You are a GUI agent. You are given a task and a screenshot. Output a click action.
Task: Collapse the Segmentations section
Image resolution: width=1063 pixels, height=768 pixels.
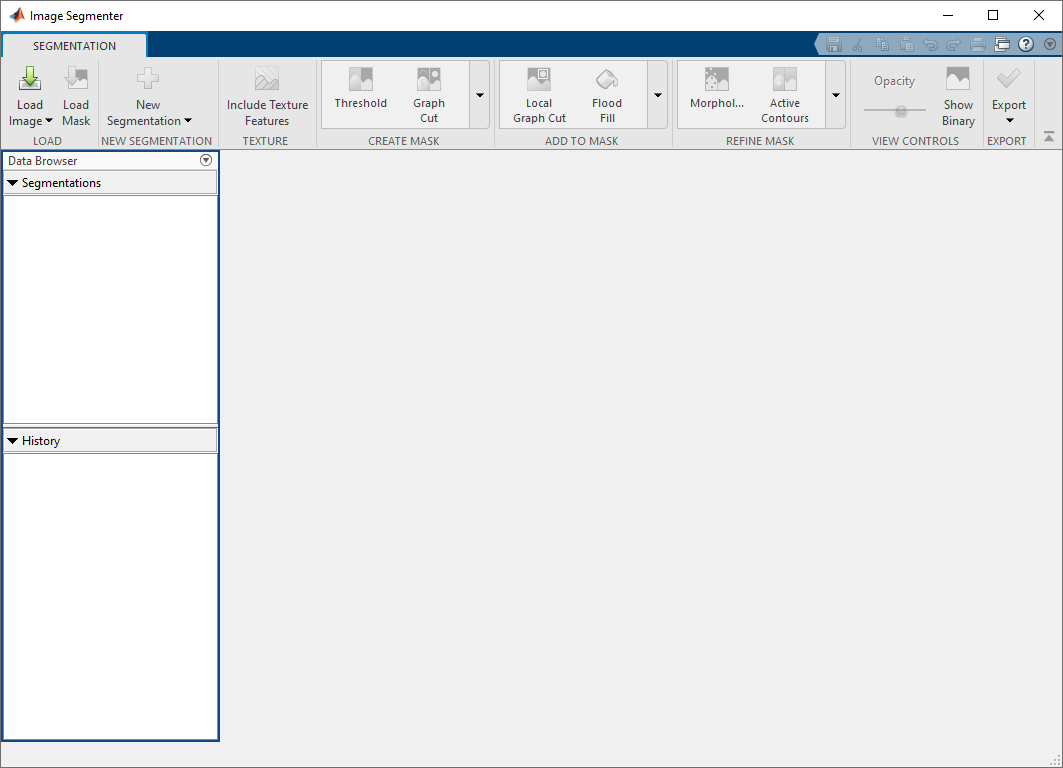(x=12, y=183)
